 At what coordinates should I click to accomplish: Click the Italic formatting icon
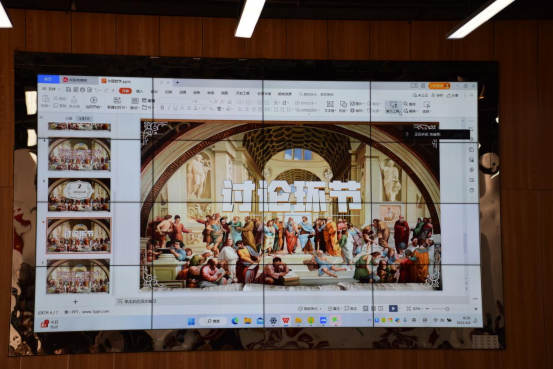click(x=169, y=108)
